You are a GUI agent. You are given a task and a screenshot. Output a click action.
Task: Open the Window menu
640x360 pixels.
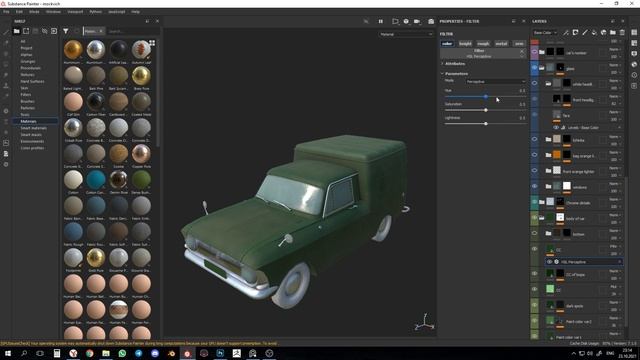[x=53, y=12]
